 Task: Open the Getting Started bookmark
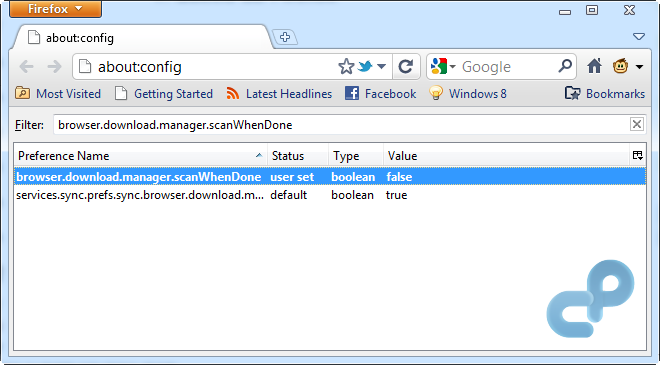[x=164, y=93]
